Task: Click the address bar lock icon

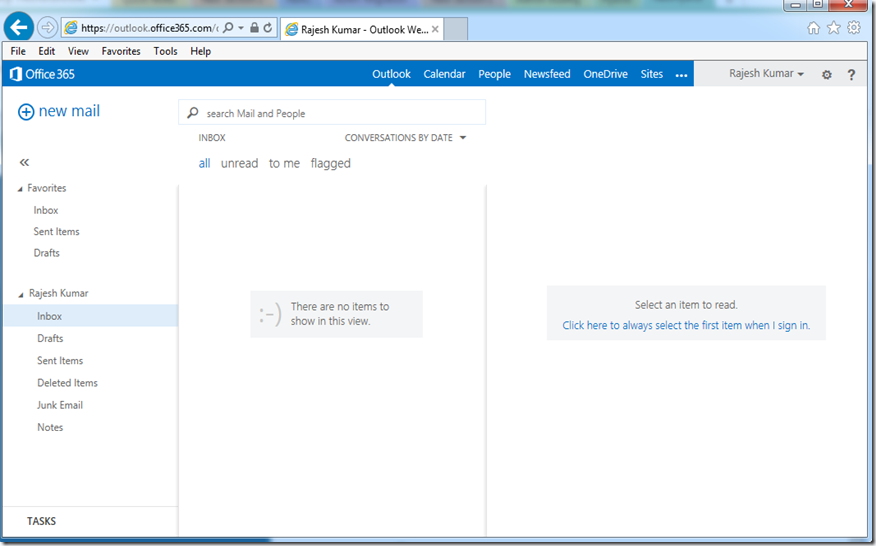Action: point(254,27)
